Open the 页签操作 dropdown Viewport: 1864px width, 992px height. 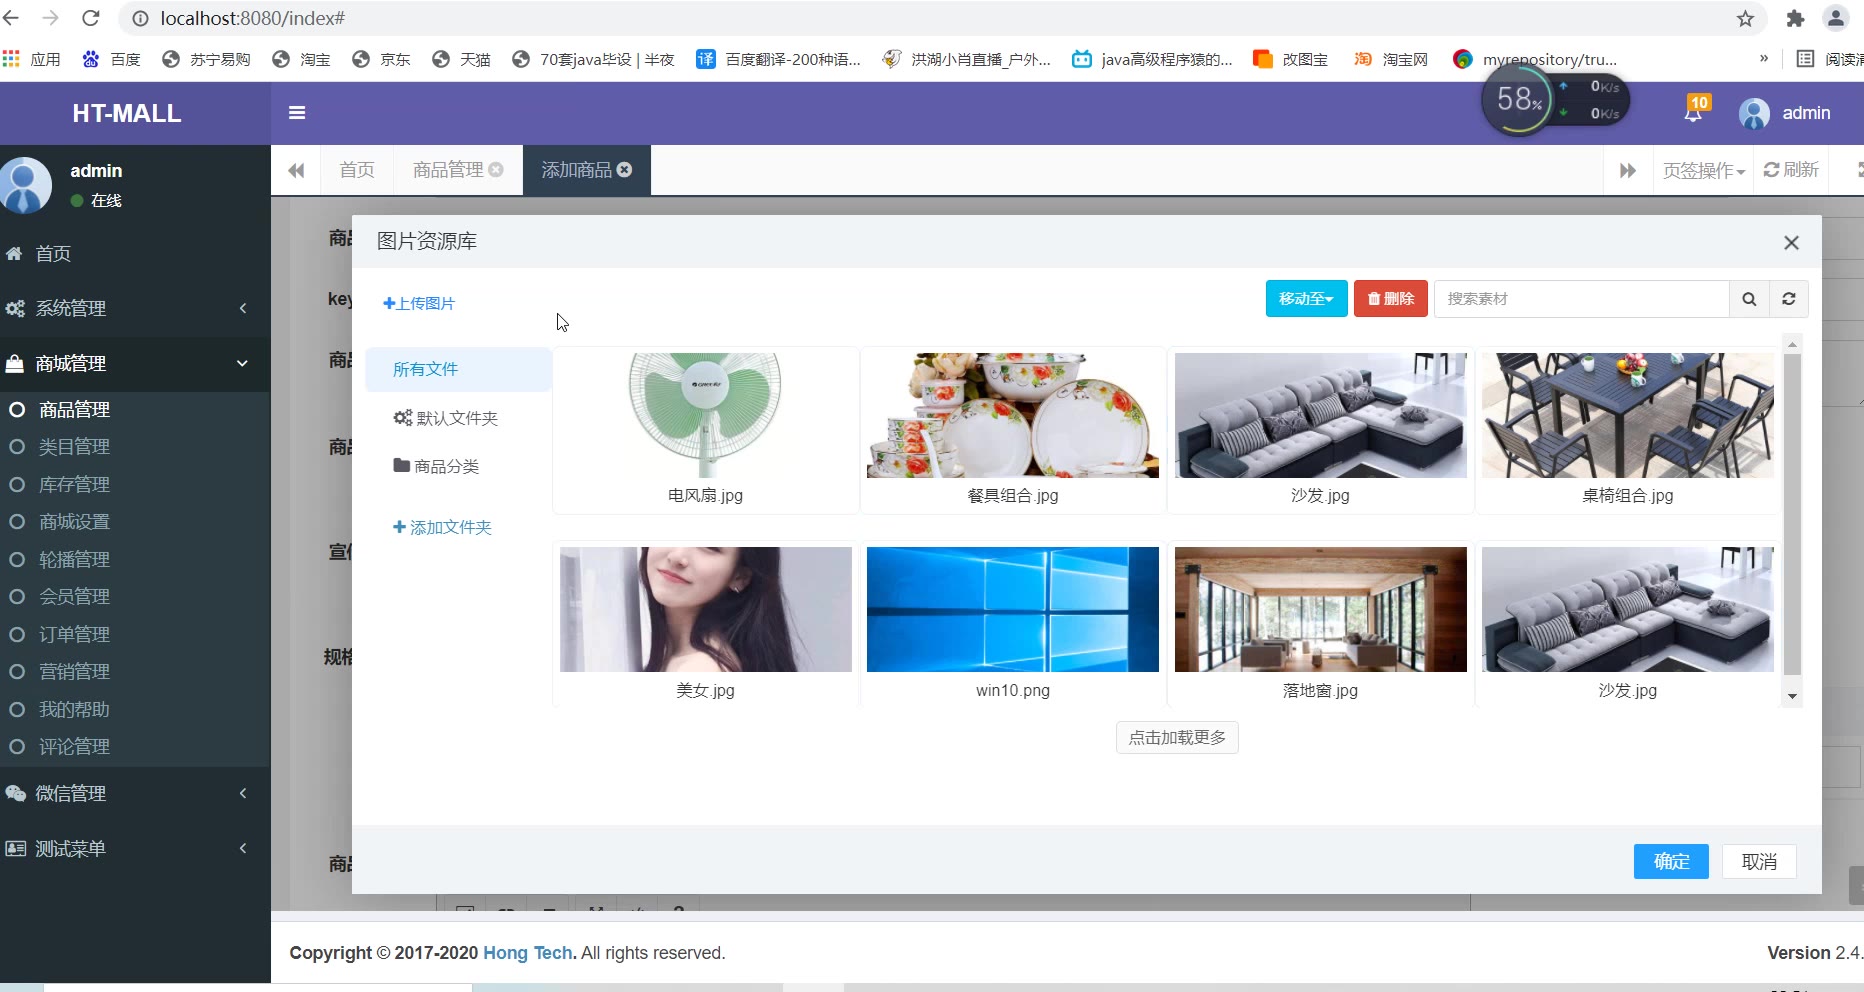point(1703,170)
